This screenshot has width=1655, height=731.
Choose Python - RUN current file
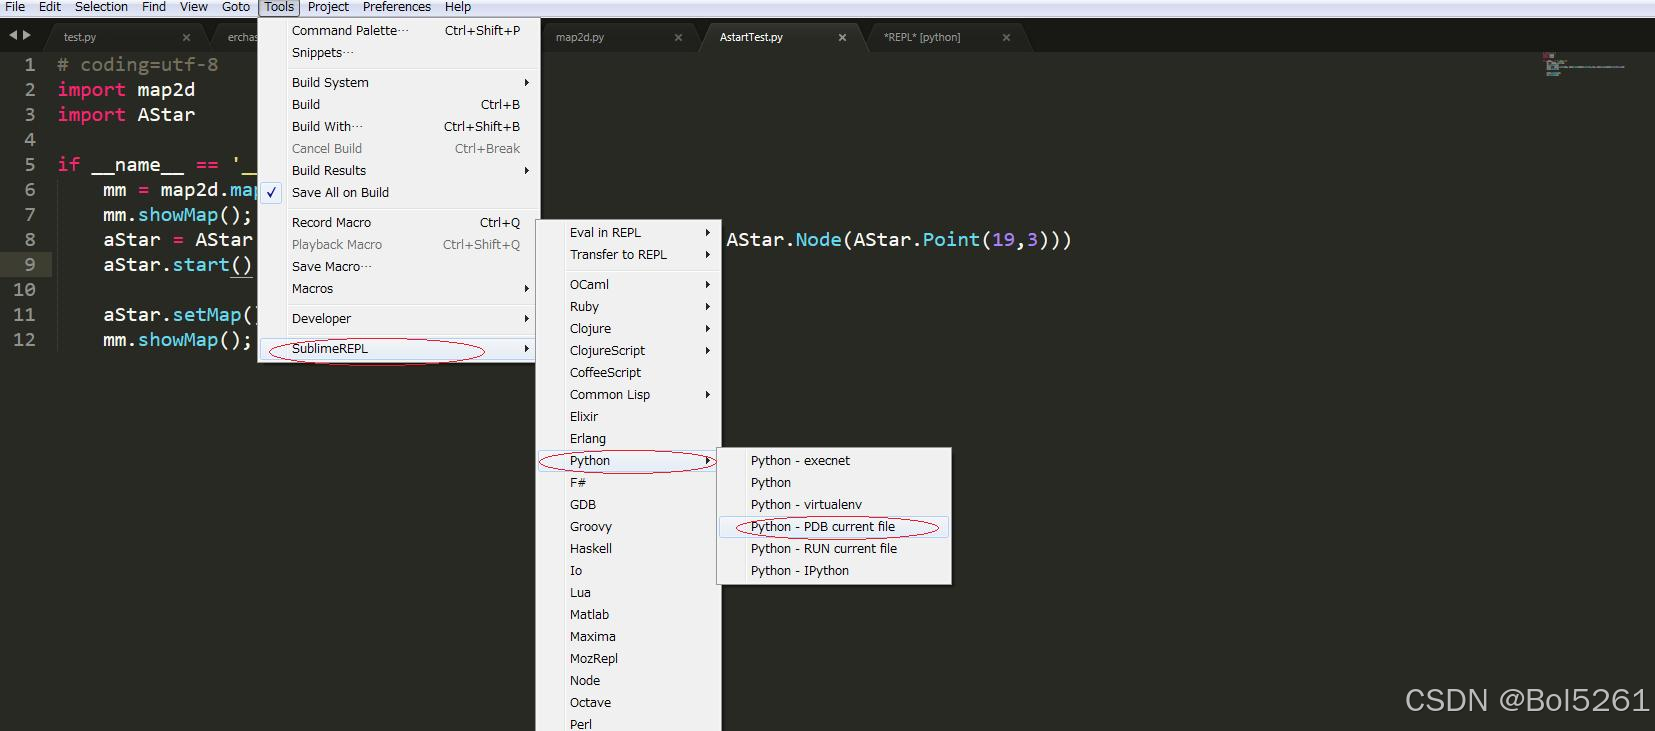834,549
